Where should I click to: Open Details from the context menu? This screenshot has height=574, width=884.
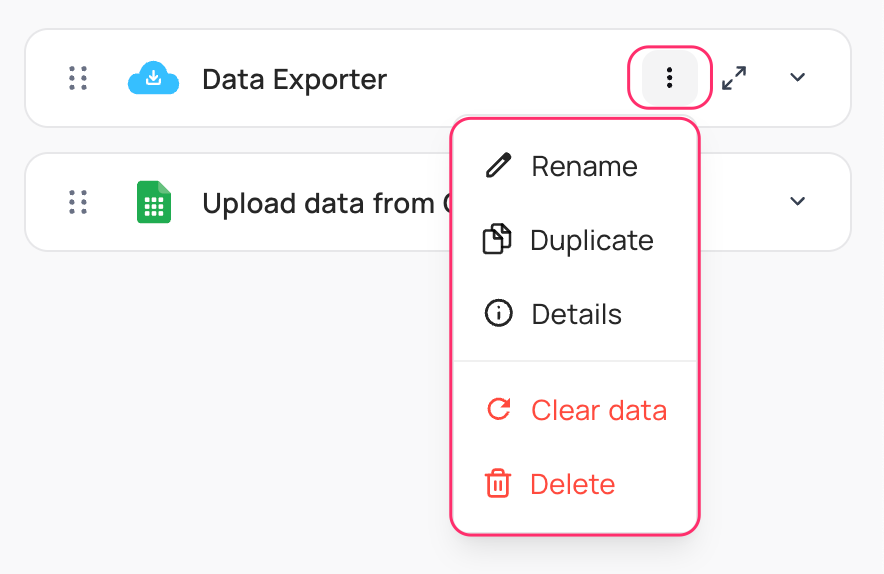(x=576, y=314)
